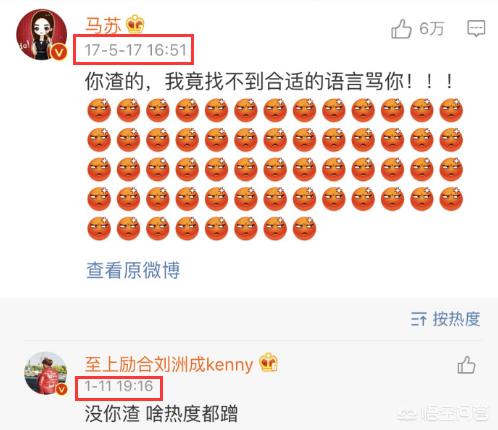This screenshot has height=430, width=498.
Task: Click the 6万 like count
Action: (x=432, y=29)
